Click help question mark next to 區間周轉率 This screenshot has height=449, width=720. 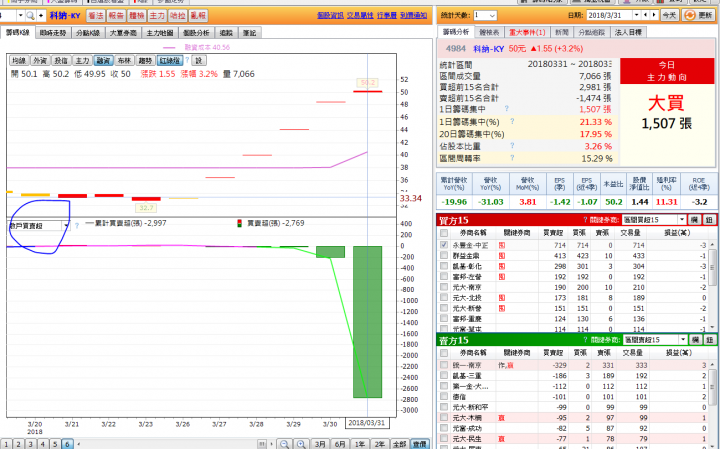pos(512,158)
